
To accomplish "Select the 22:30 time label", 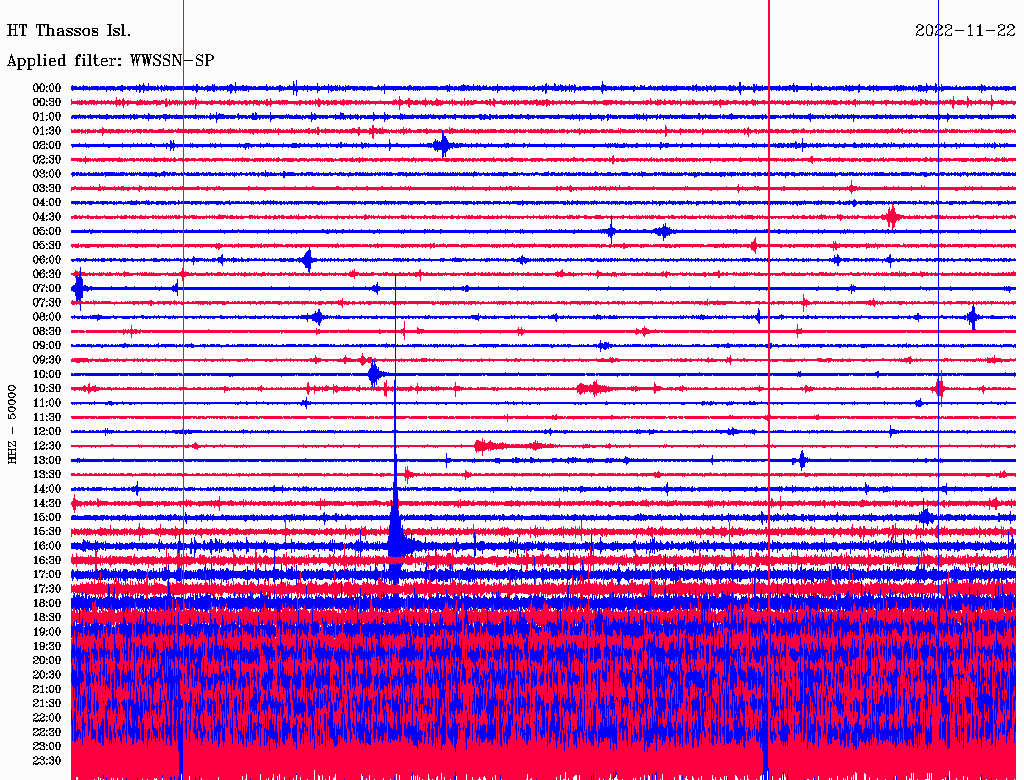I will [47, 732].
